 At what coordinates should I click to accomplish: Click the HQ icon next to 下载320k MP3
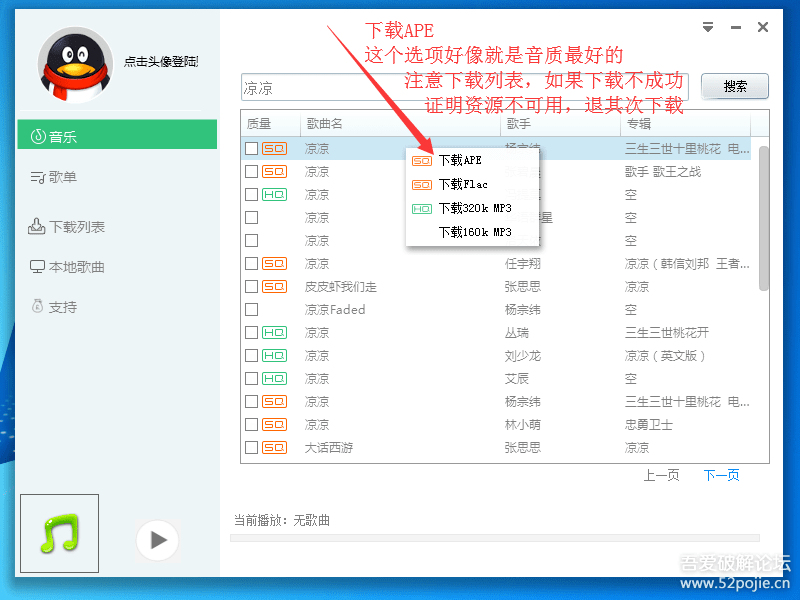click(421, 209)
